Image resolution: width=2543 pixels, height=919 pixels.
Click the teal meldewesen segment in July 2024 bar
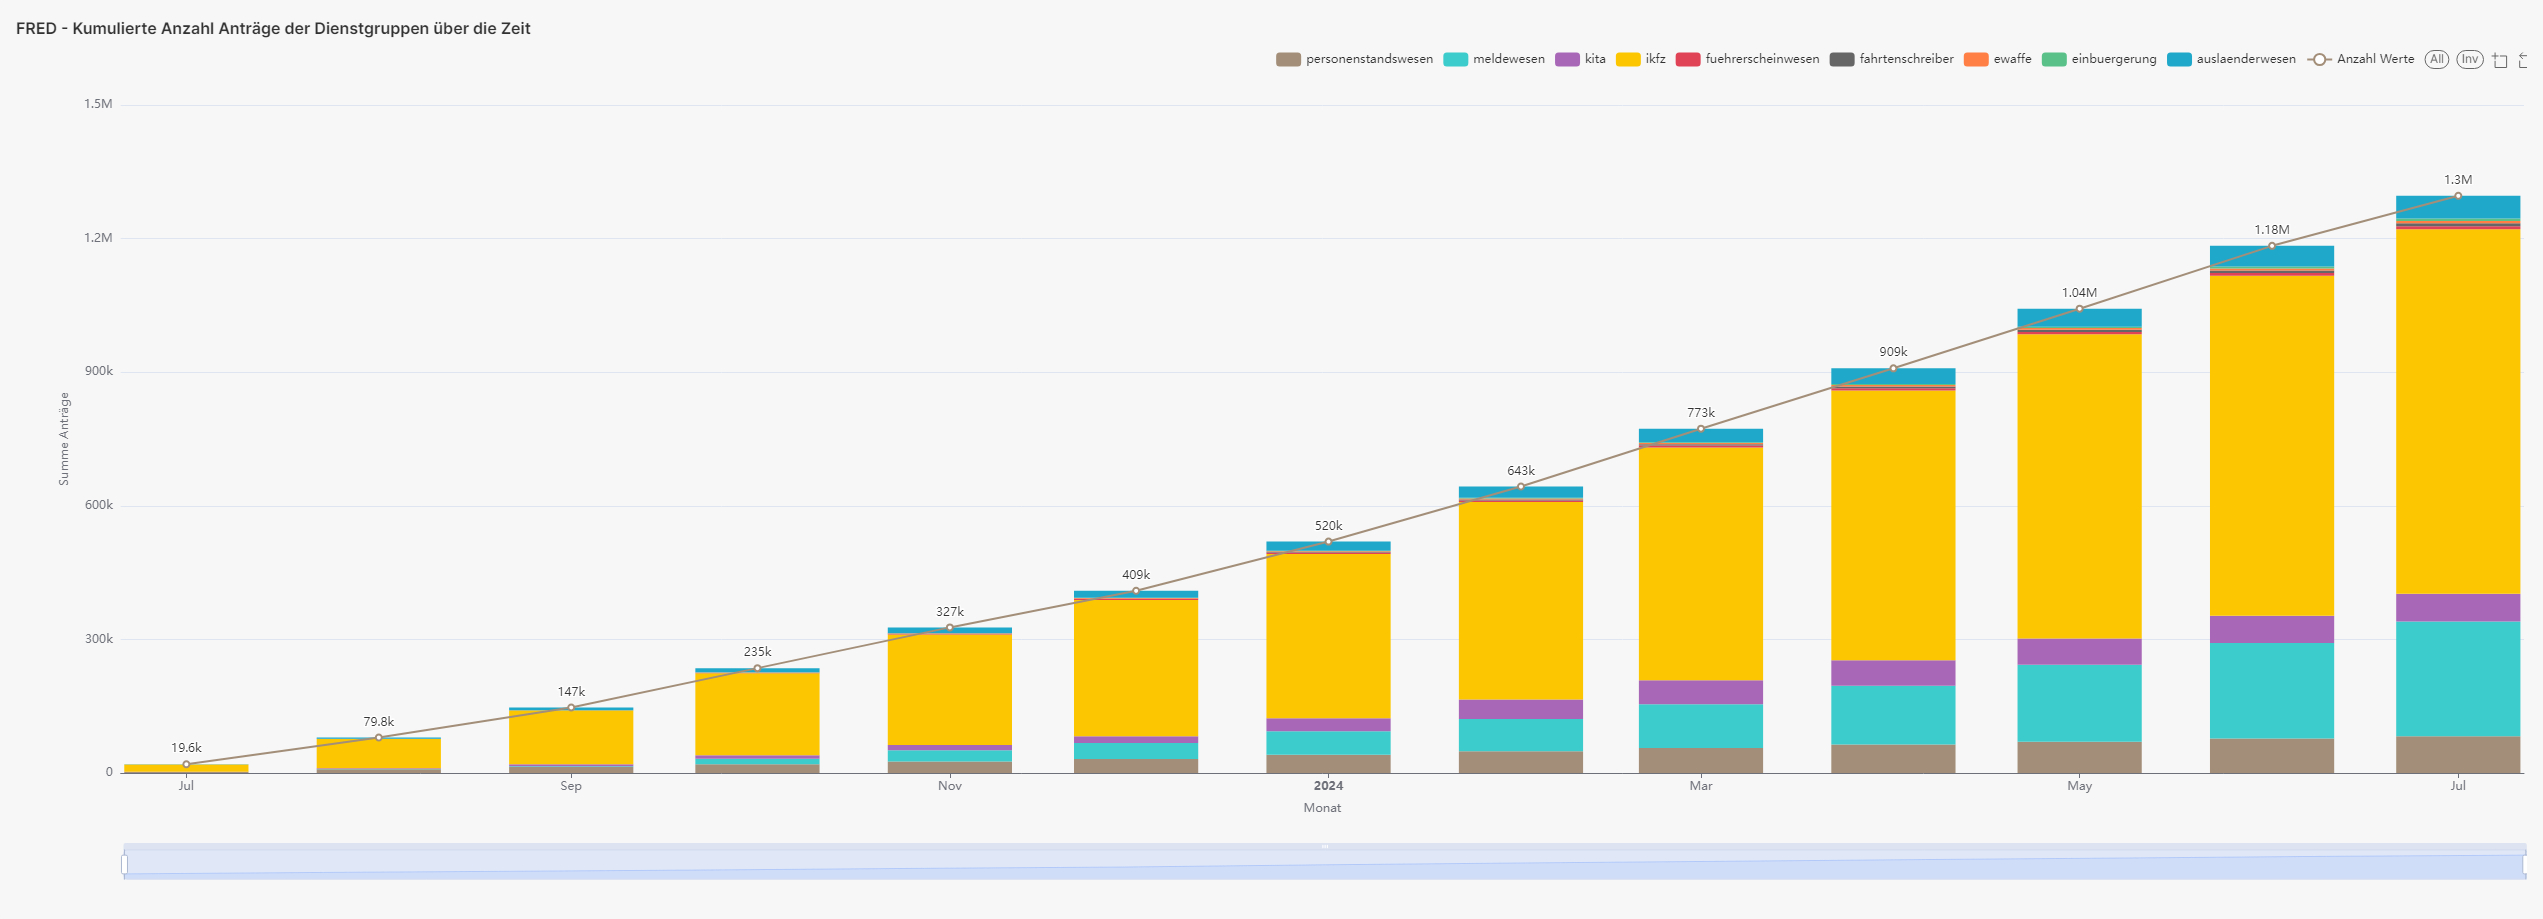coord(2458,679)
